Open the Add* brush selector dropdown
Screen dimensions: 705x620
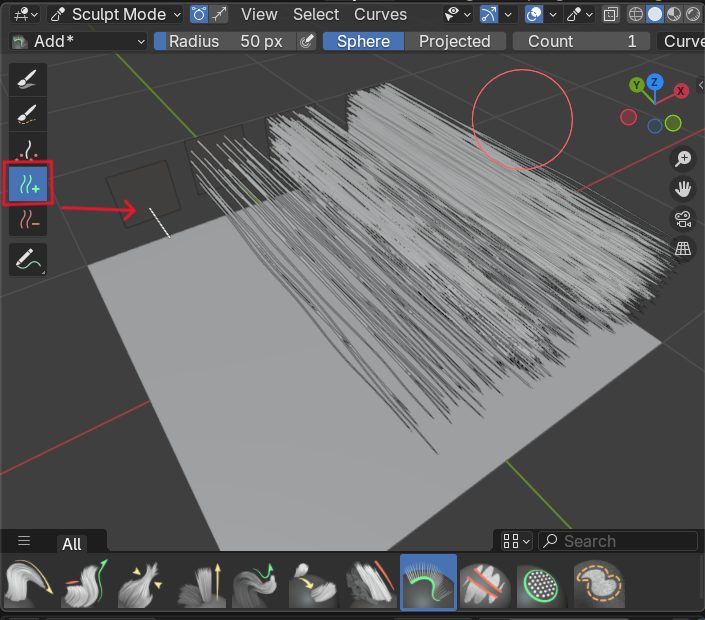(x=78, y=41)
